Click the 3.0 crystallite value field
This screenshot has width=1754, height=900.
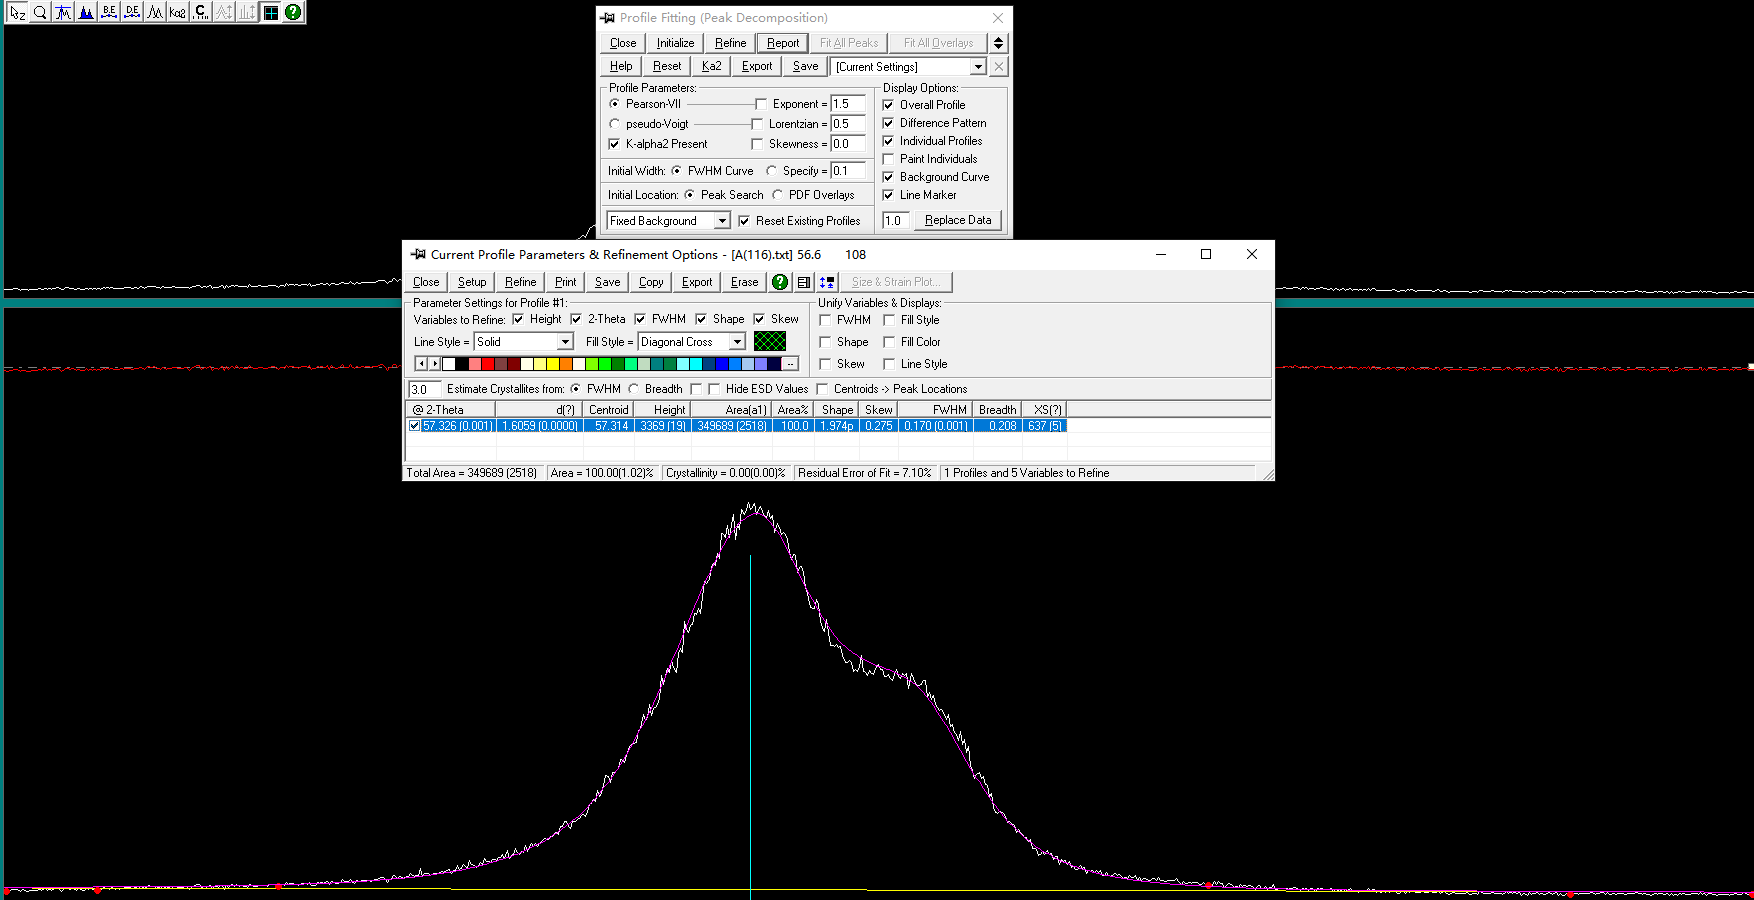pos(424,389)
